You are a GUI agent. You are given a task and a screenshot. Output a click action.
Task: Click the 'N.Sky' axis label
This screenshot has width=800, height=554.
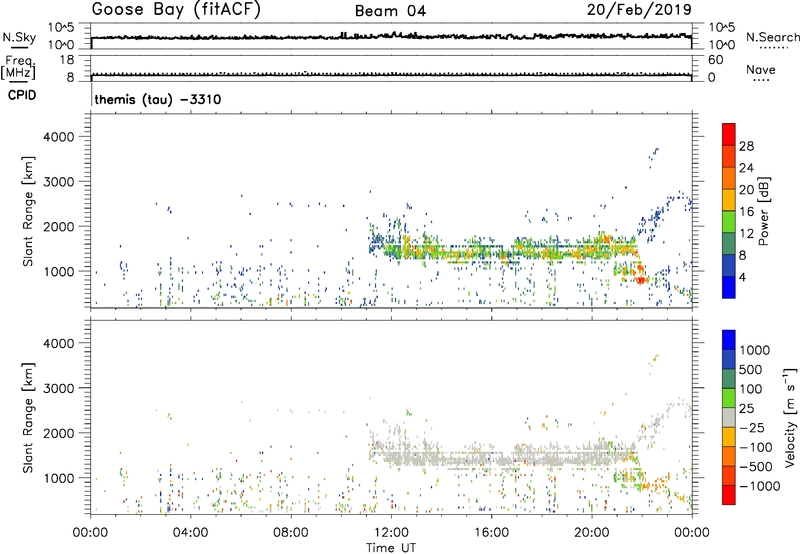(x=19, y=37)
